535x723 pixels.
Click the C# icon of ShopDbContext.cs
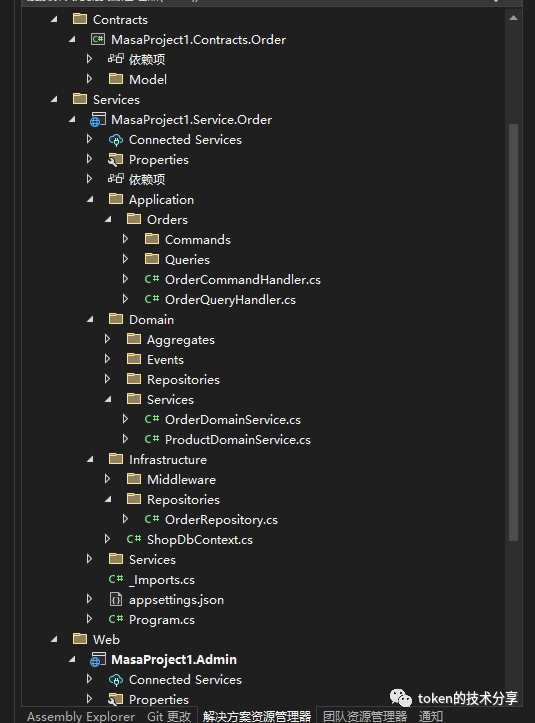pos(134,539)
